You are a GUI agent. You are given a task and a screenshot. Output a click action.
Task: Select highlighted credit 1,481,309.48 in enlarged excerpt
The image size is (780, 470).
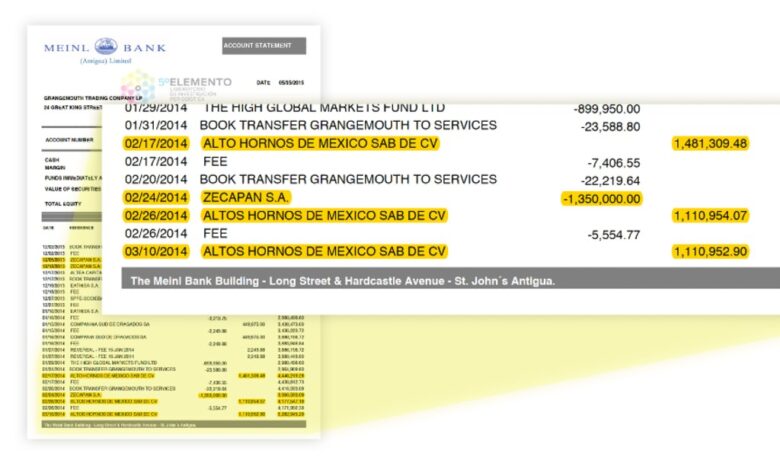[710, 144]
